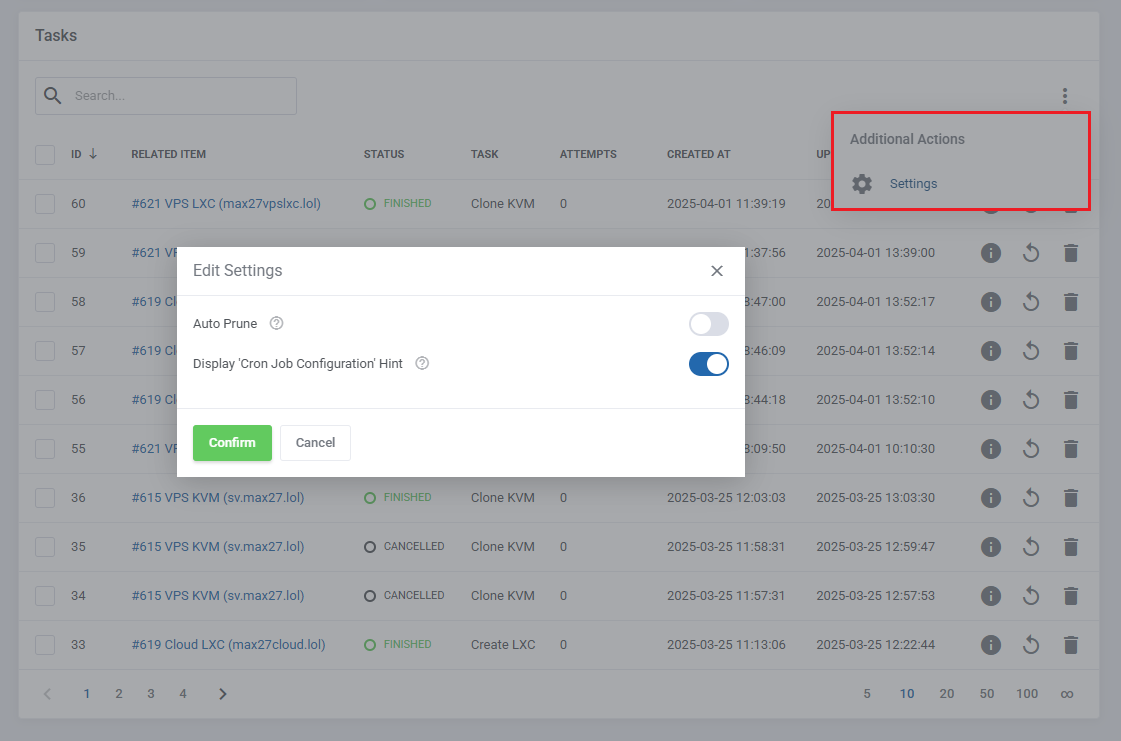Select the checkbox for task 59
The width and height of the screenshot is (1121, 741).
pyautogui.click(x=45, y=252)
